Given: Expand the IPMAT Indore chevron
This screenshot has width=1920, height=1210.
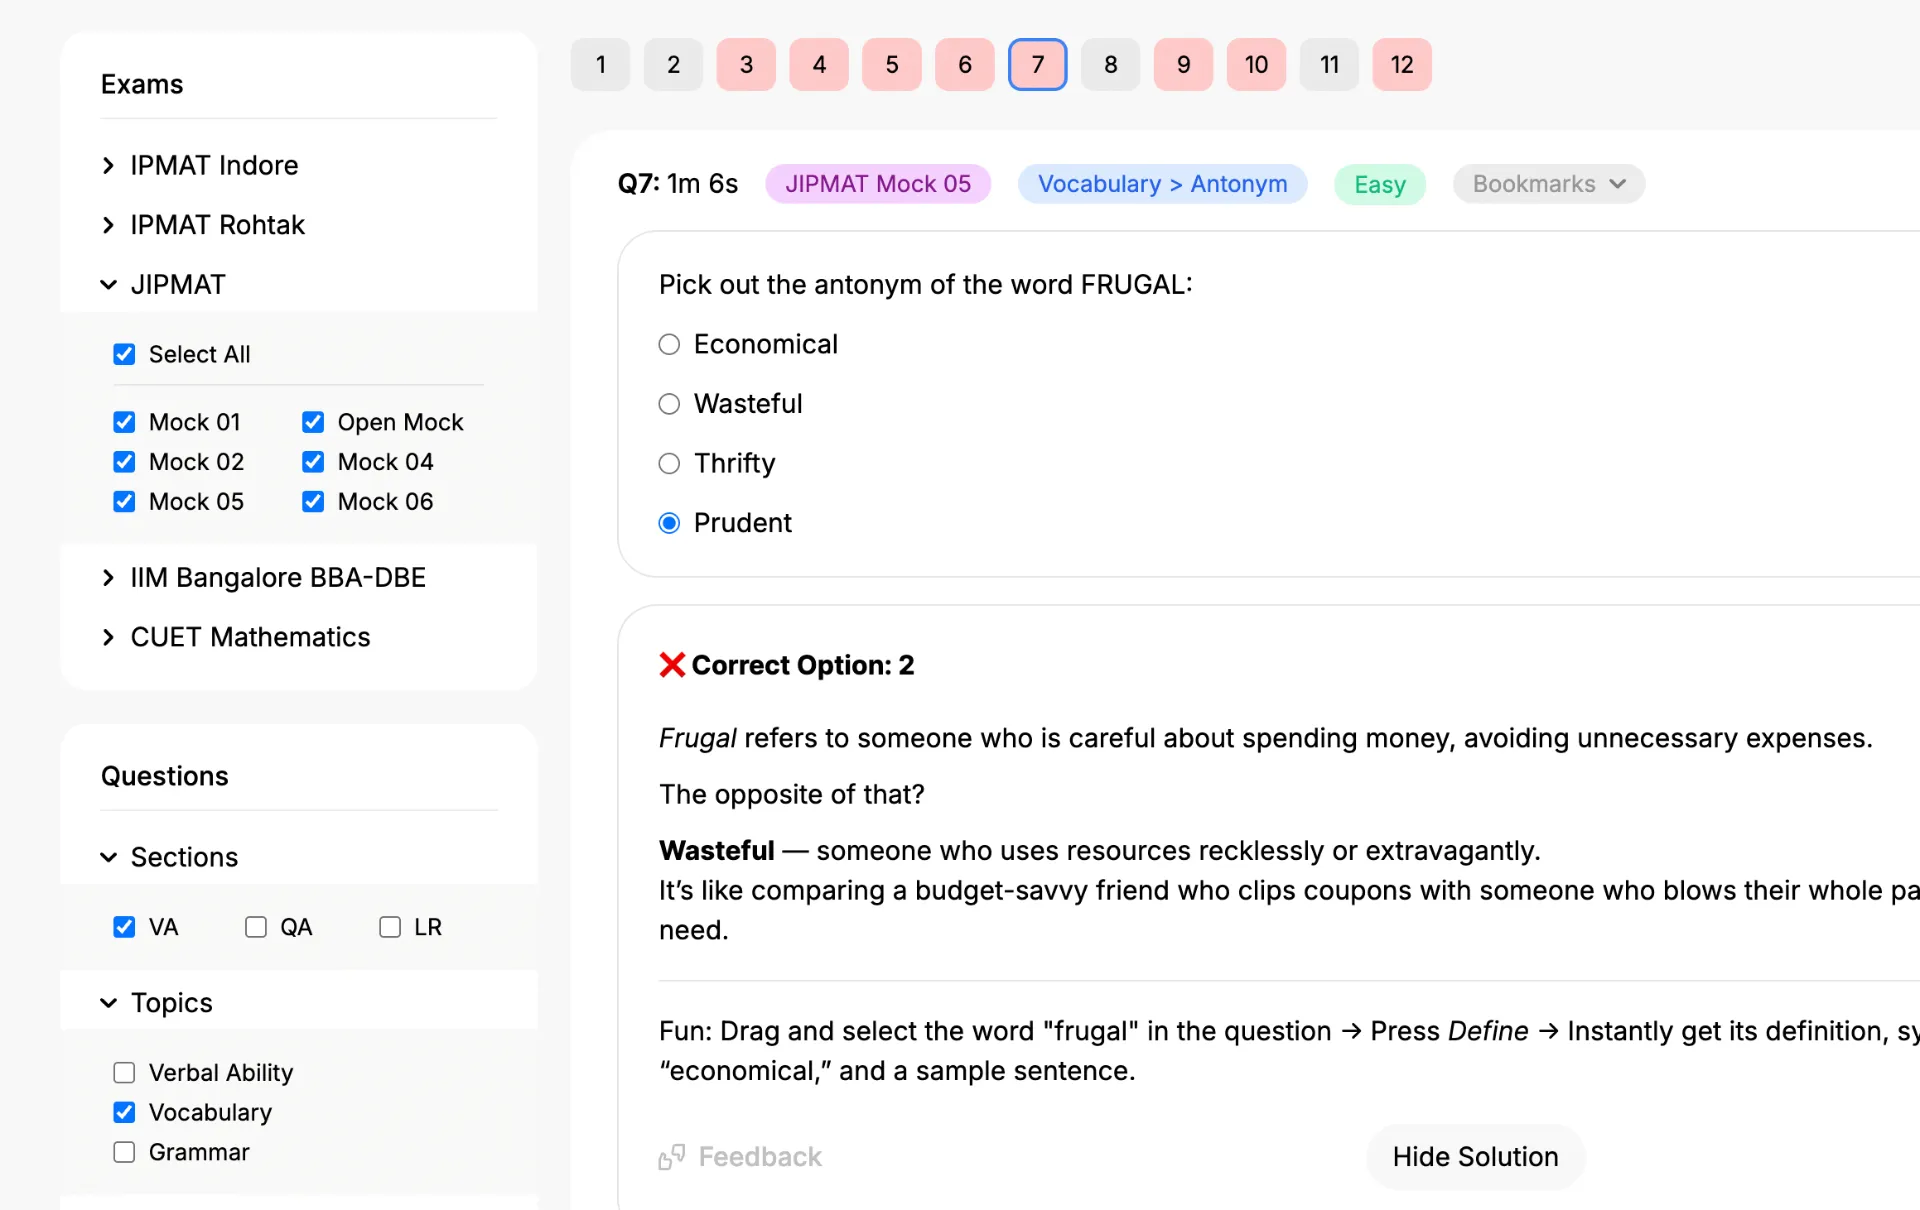Looking at the screenshot, I should coord(108,165).
